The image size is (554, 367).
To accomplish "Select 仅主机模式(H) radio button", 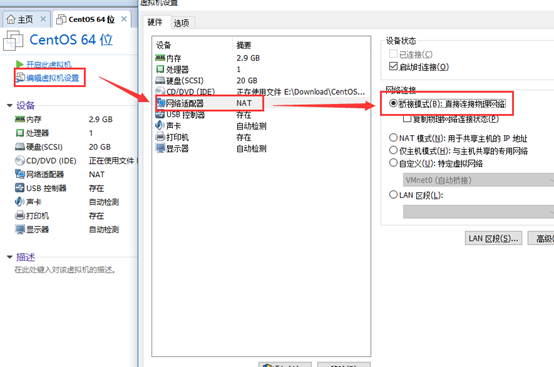I will (x=393, y=150).
